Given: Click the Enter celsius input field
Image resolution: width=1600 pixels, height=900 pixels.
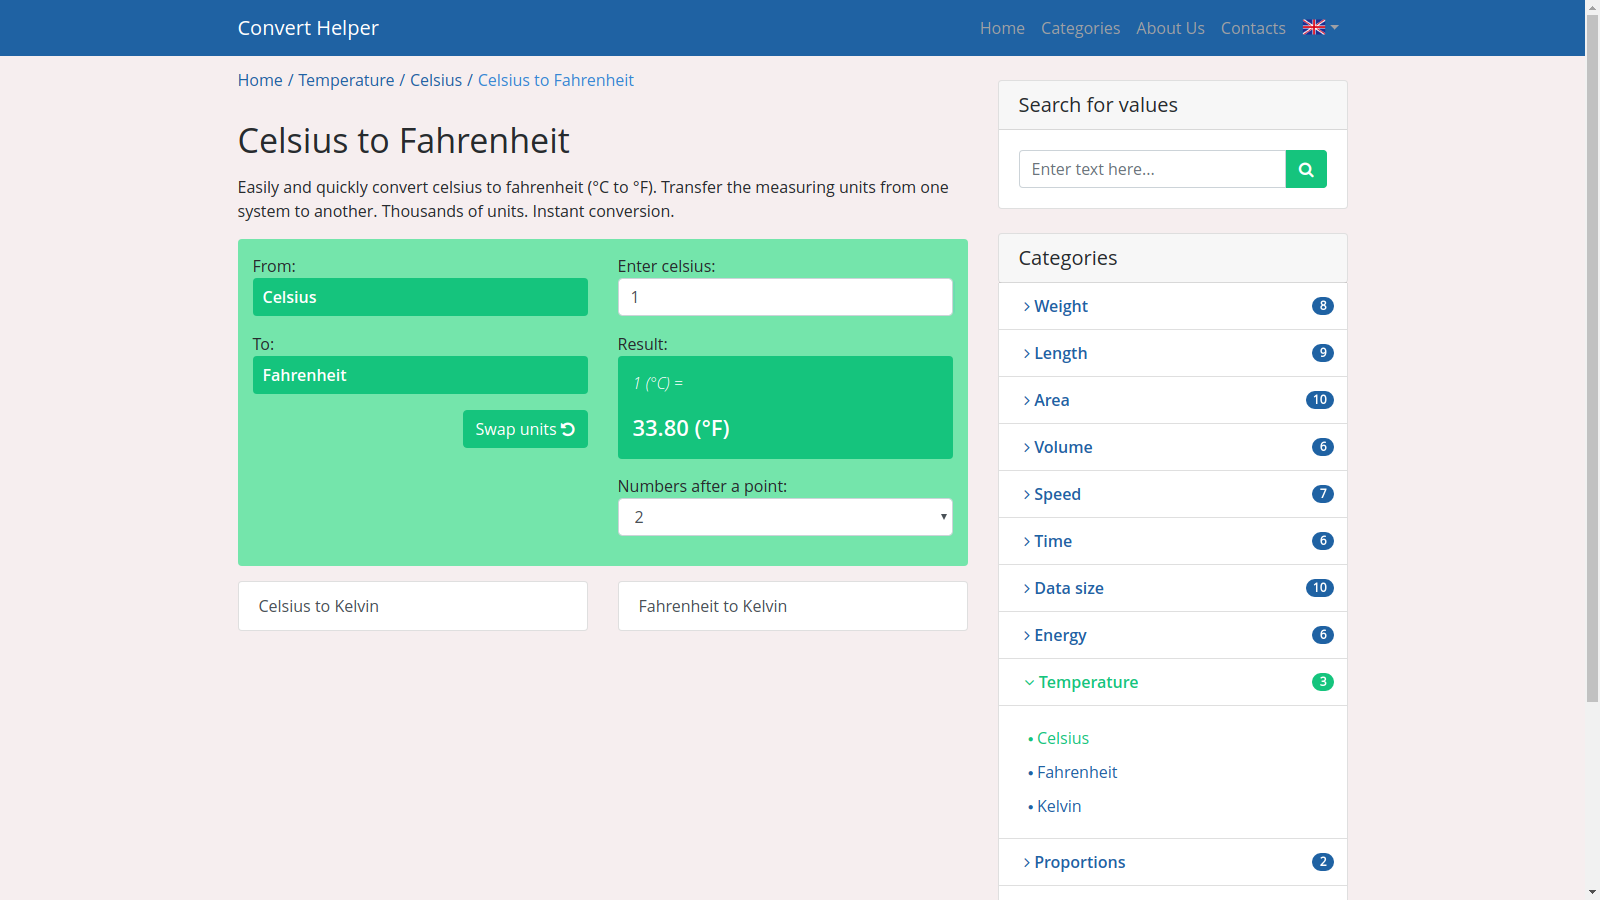Looking at the screenshot, I should (784, 297).
